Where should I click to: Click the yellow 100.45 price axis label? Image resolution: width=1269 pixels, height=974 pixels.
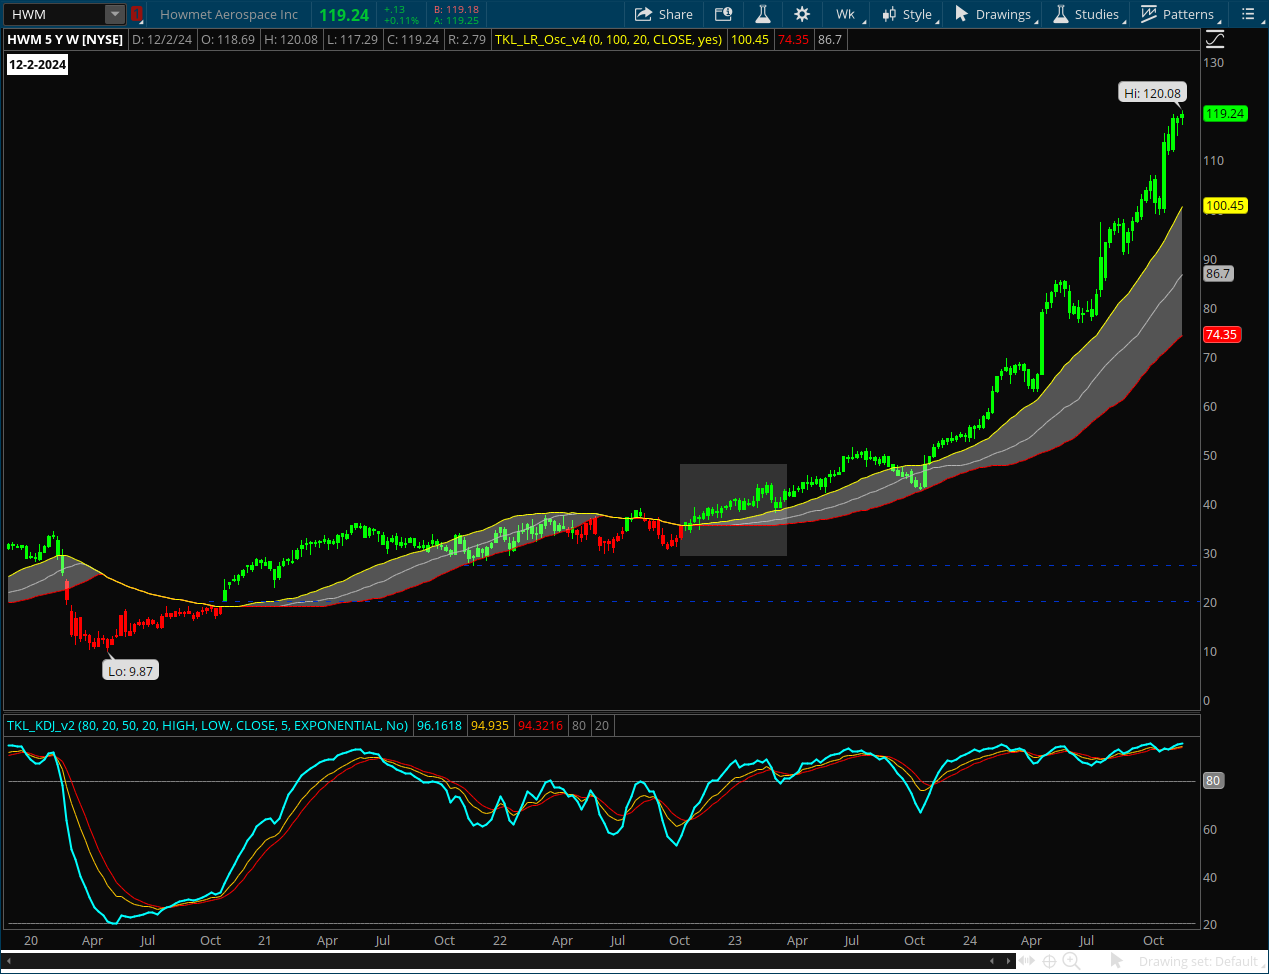(1225, 205)
